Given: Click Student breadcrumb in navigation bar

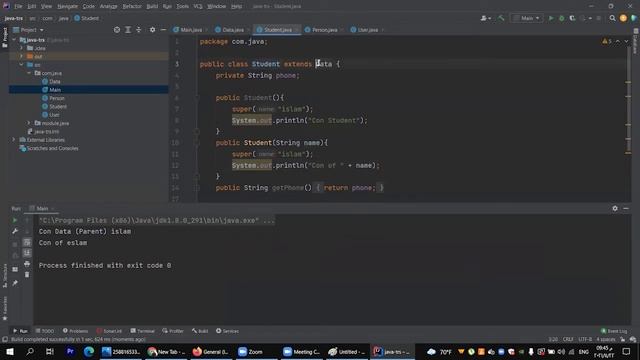Looking at the screenshot, I should coord(87,18).
